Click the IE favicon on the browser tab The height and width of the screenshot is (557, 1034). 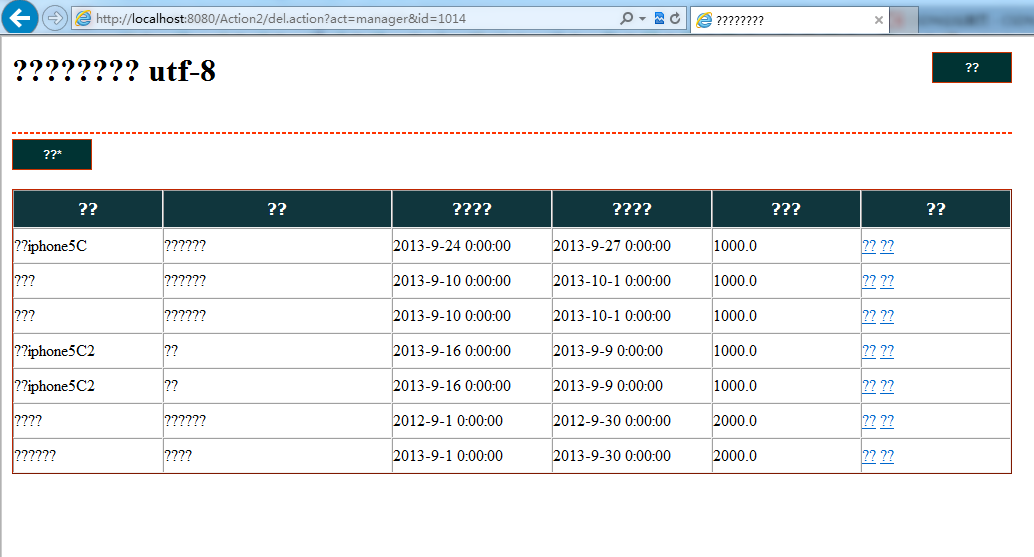[704, 20]
